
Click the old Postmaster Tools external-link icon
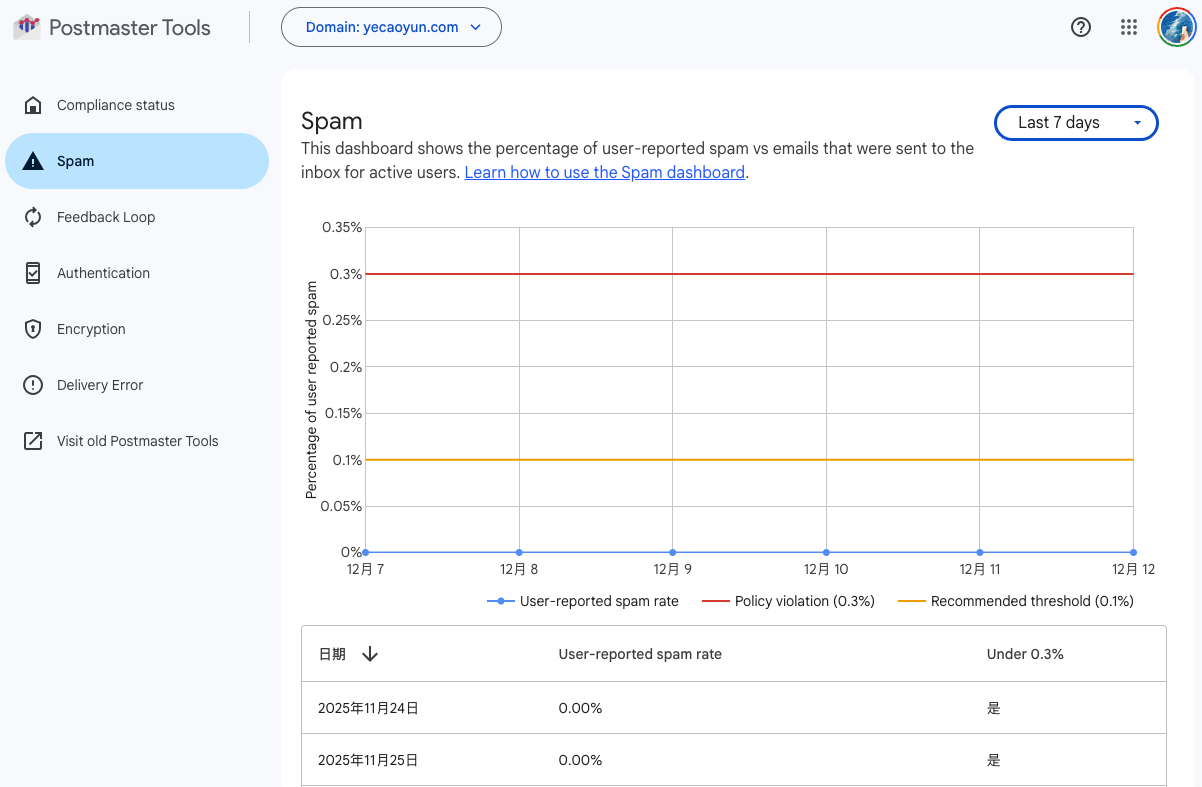[x=33, y=441]
